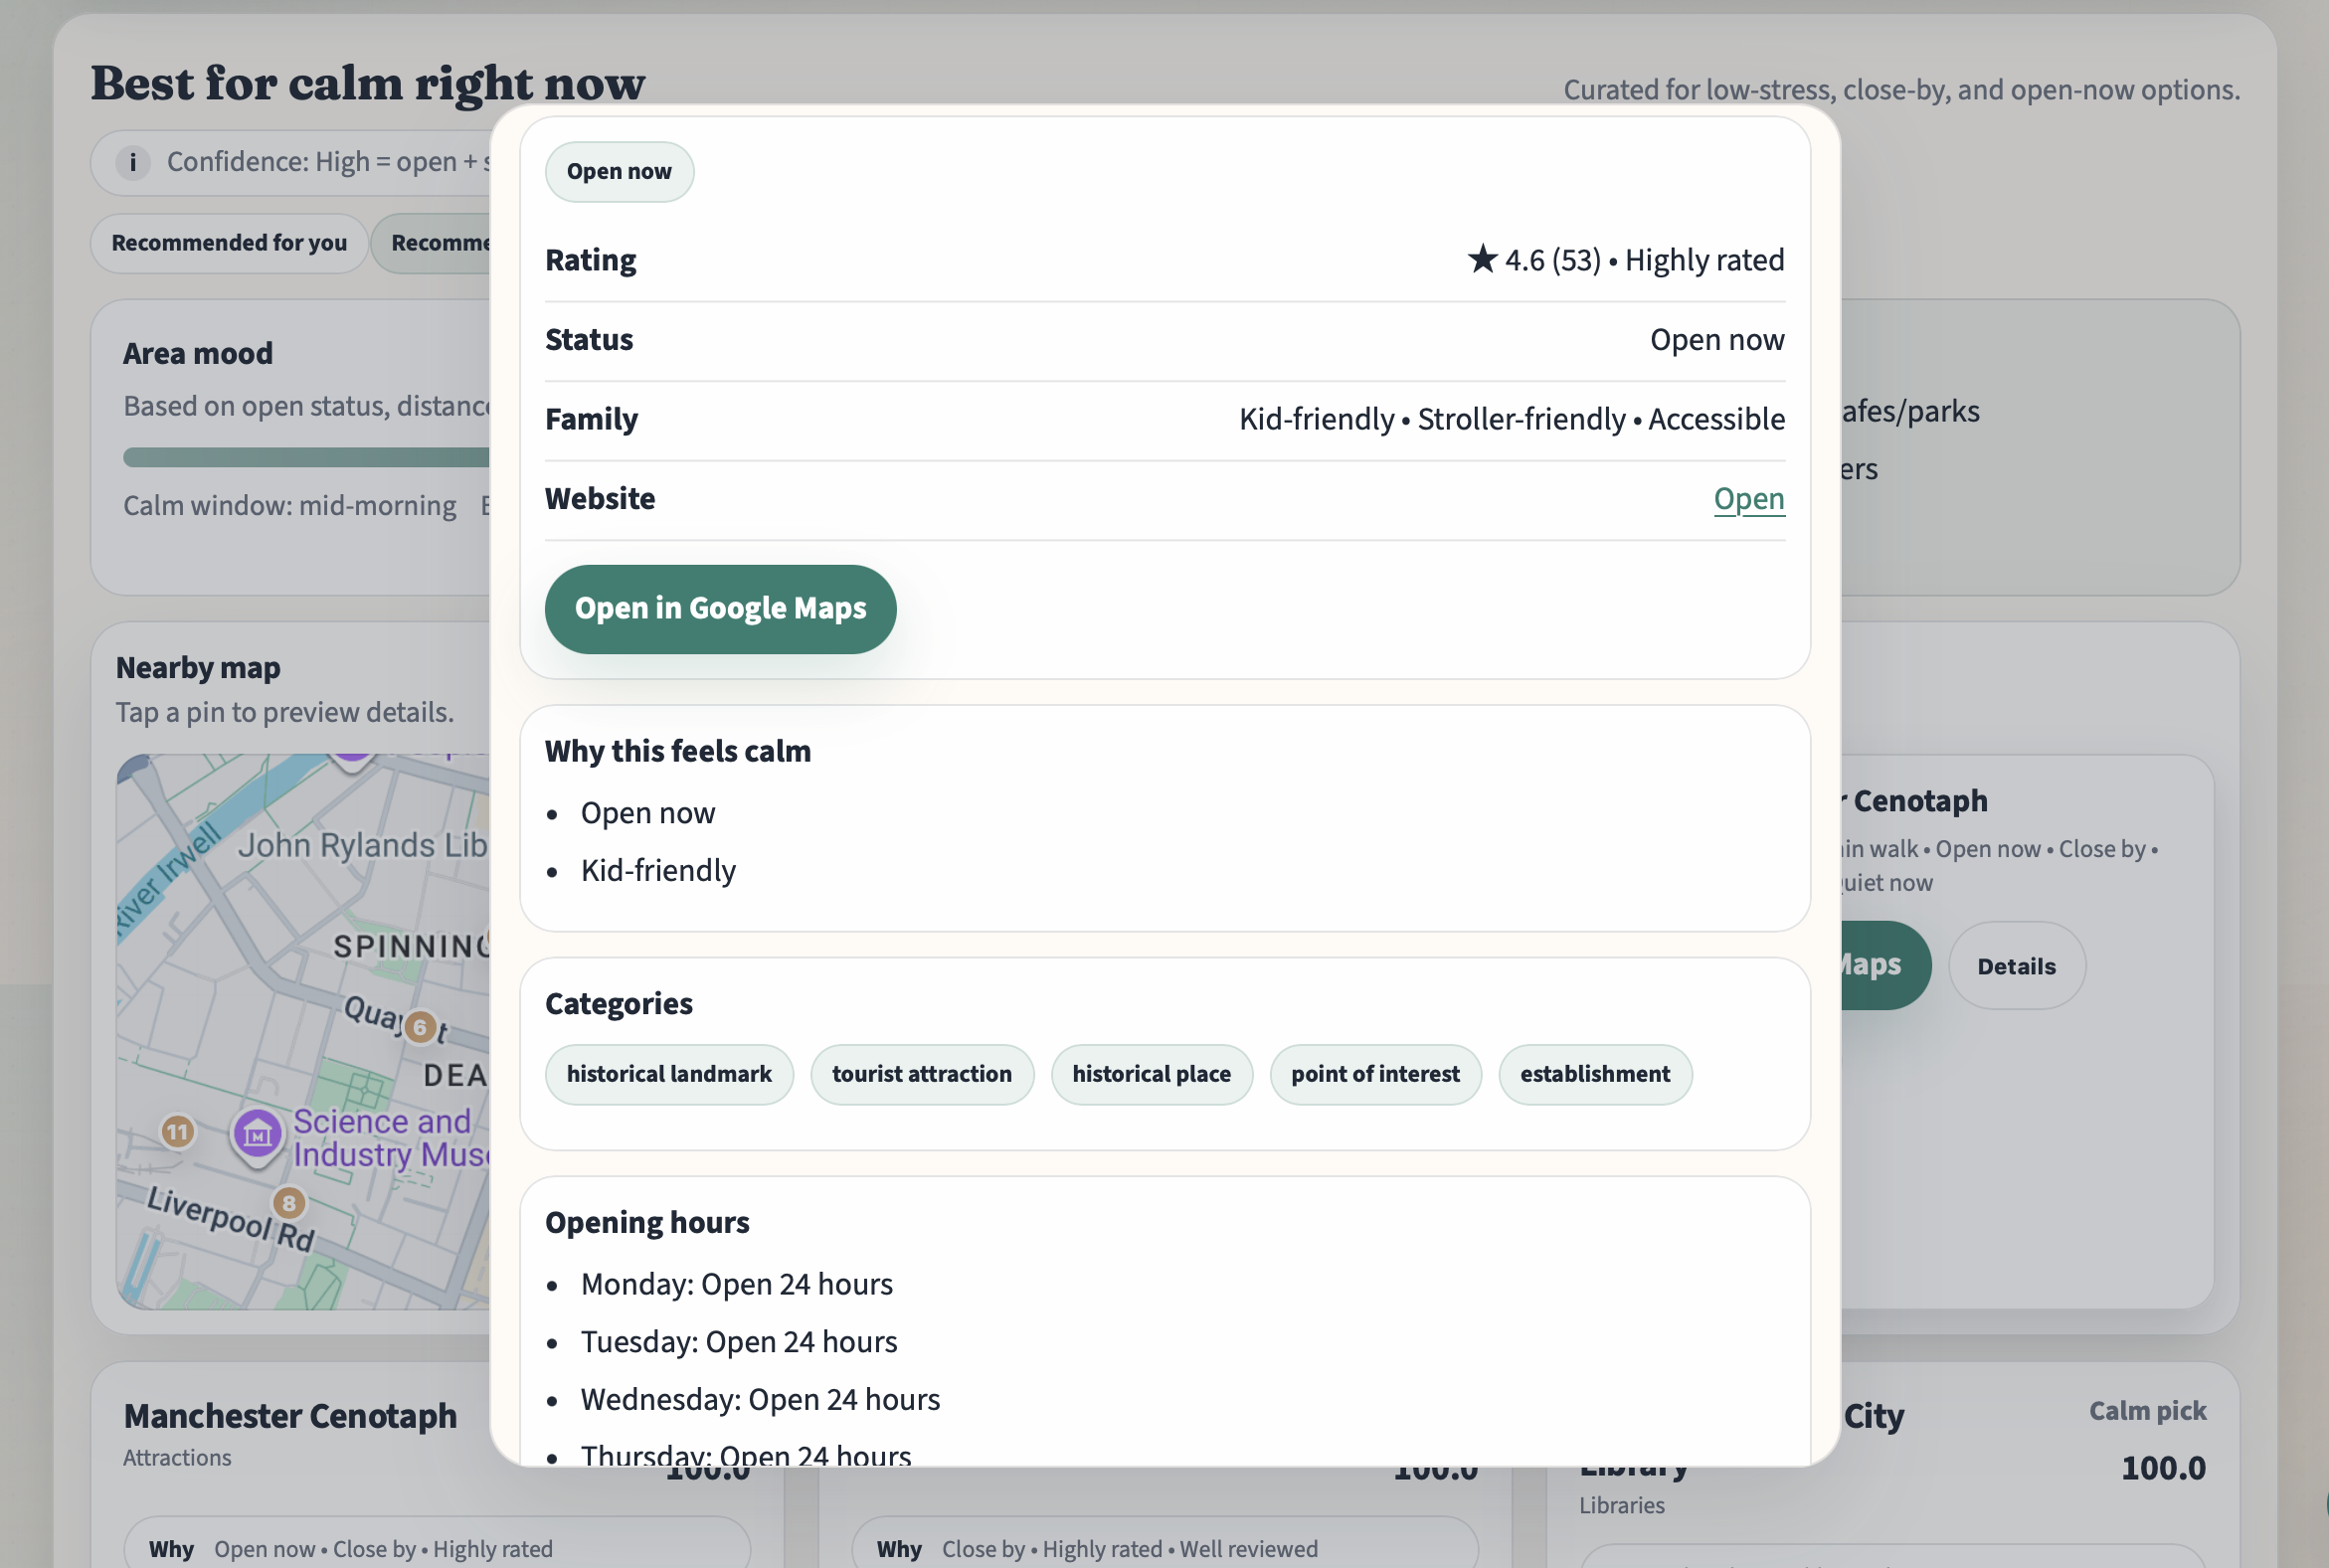Click numbered pin 11 on the nearby map
This screenshot has height=1568, width=2329.
177,1132
